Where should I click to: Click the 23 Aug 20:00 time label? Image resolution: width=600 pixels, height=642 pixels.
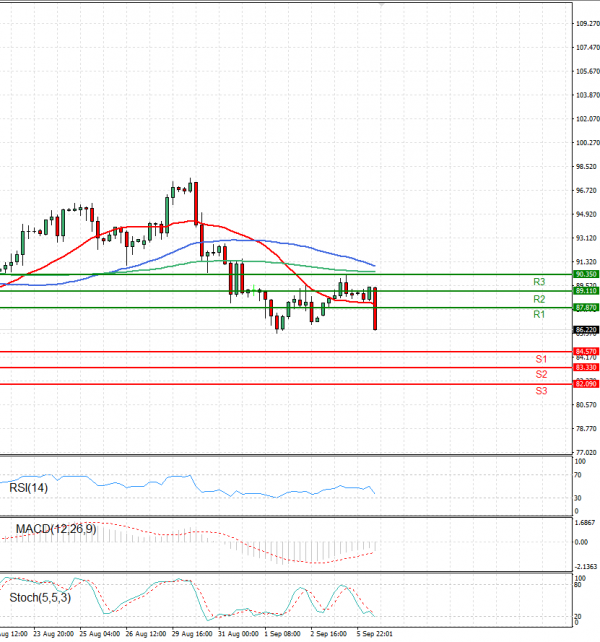click(x=54, y=634)
